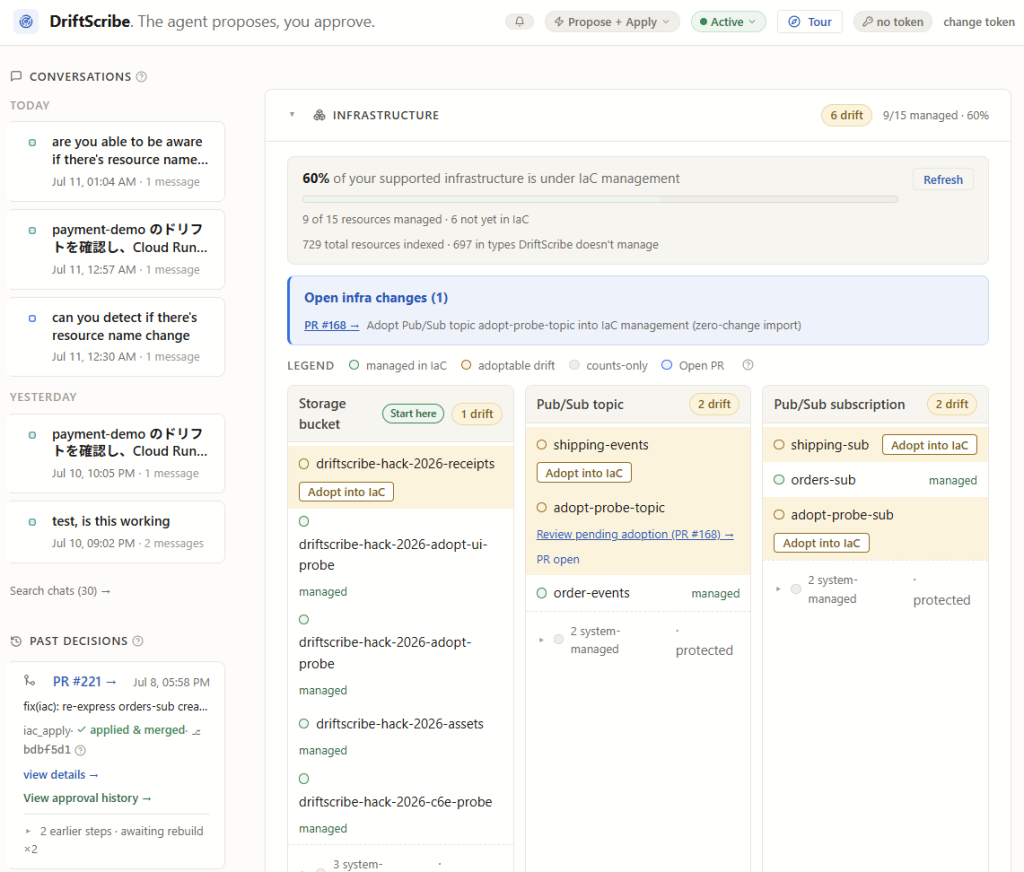Click the Conversations chat bubble icon
This screenshot has width=1024, height=872.
click(x=16, y=76)
